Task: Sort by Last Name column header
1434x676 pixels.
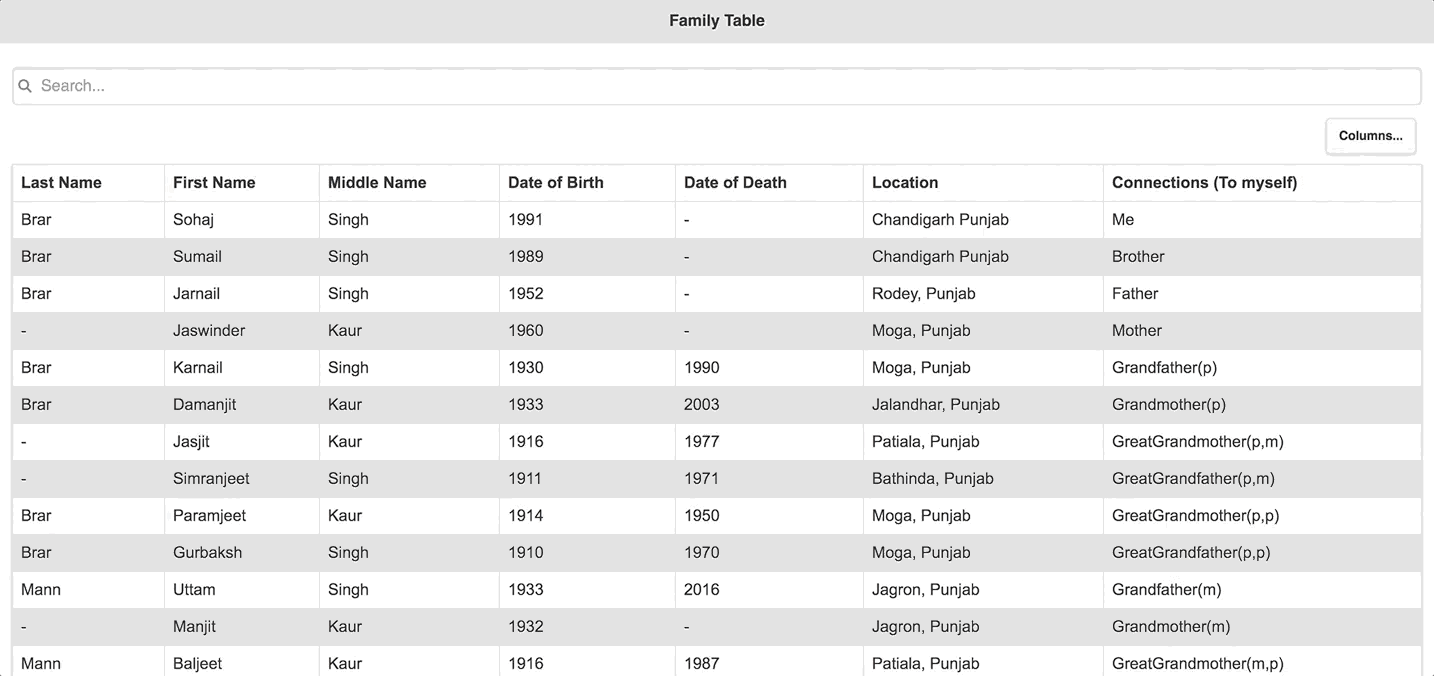Action: 61,182
